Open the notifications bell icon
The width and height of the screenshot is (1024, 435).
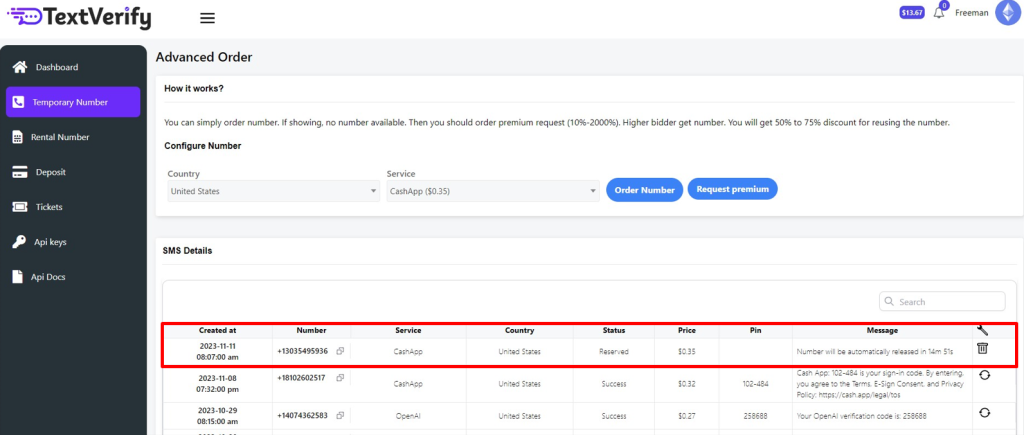pos(939,13)
